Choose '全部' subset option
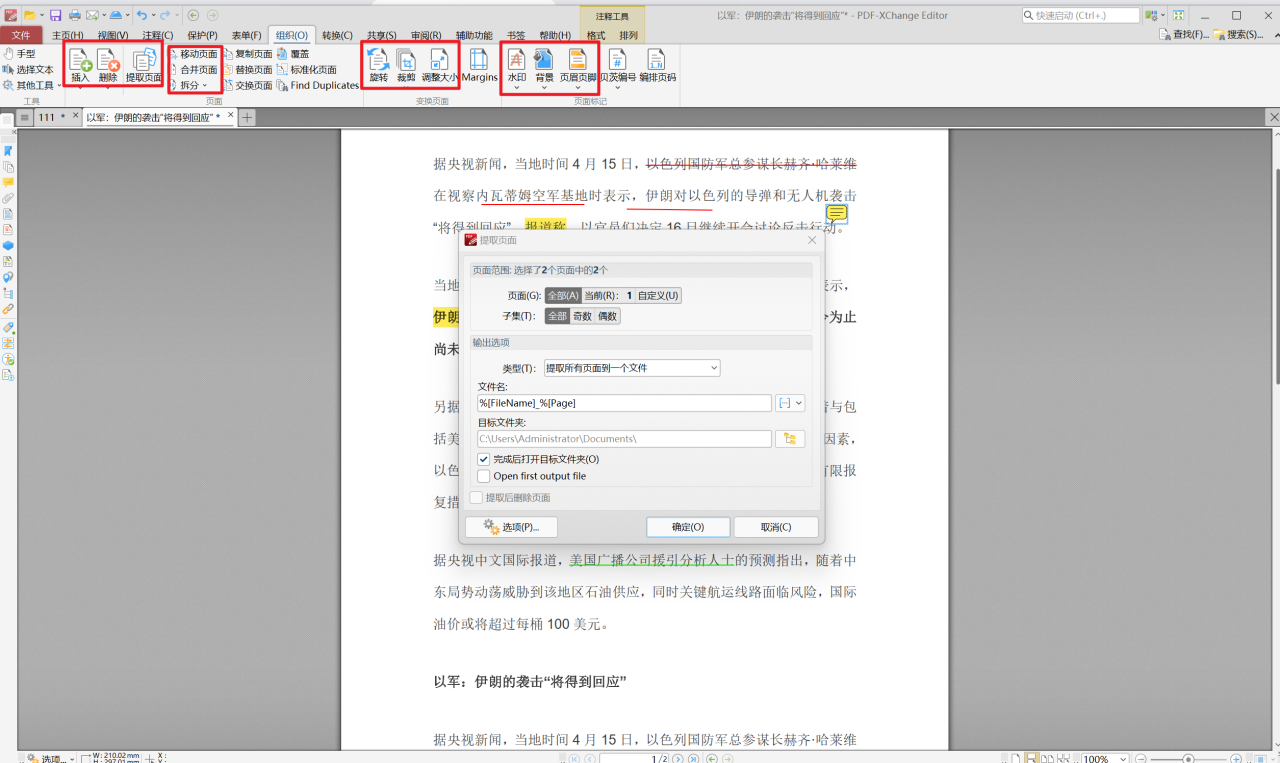 point(557,316)
